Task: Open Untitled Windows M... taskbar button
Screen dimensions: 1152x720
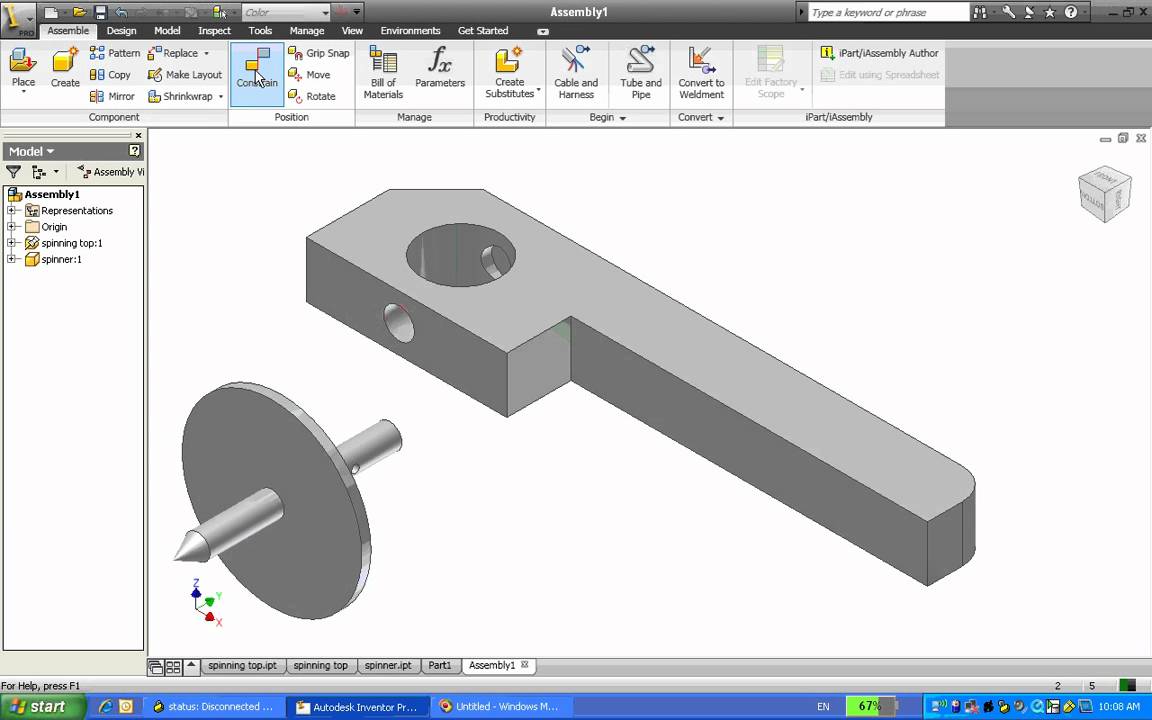Action: 500,707
